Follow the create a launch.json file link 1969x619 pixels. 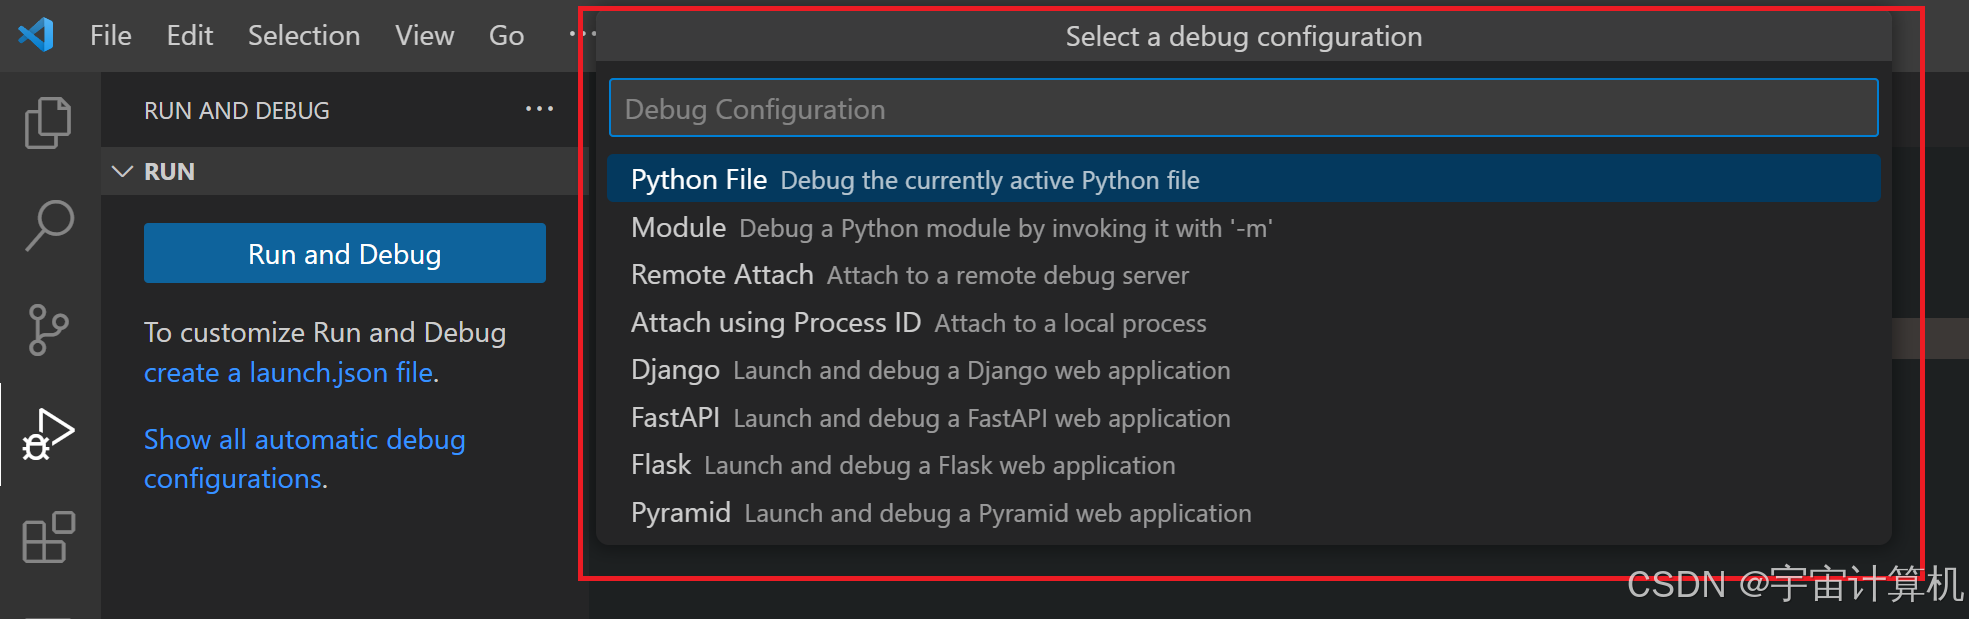click(x=289, y=373)
